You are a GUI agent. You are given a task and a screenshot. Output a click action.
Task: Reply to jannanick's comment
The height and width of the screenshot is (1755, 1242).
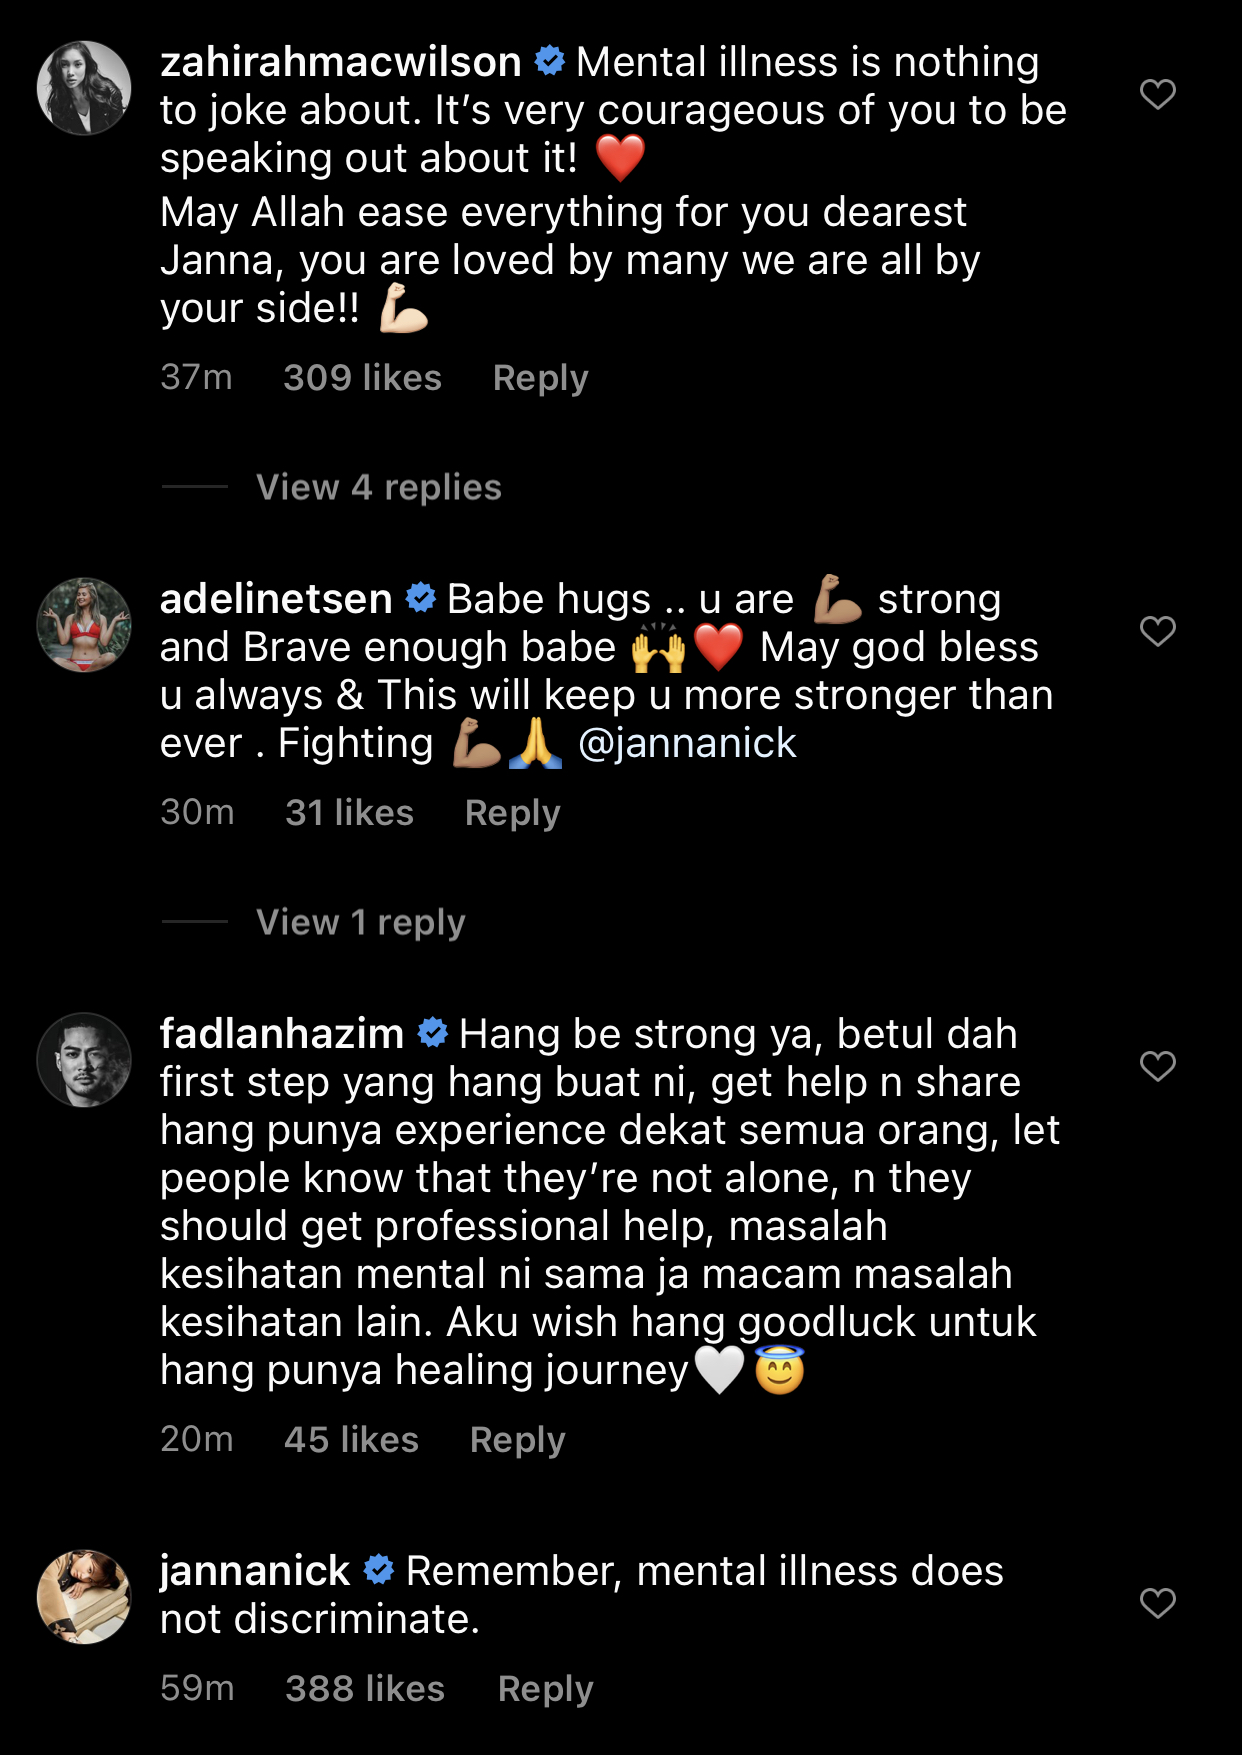pyautogui.click(x=545, y=1689)
